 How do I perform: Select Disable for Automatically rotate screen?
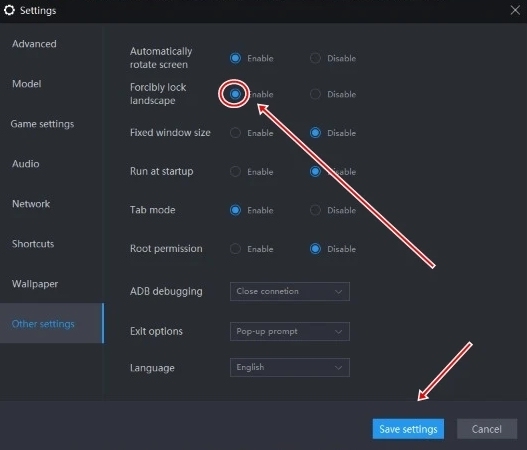pyautogui.click(x=315, y=58)
